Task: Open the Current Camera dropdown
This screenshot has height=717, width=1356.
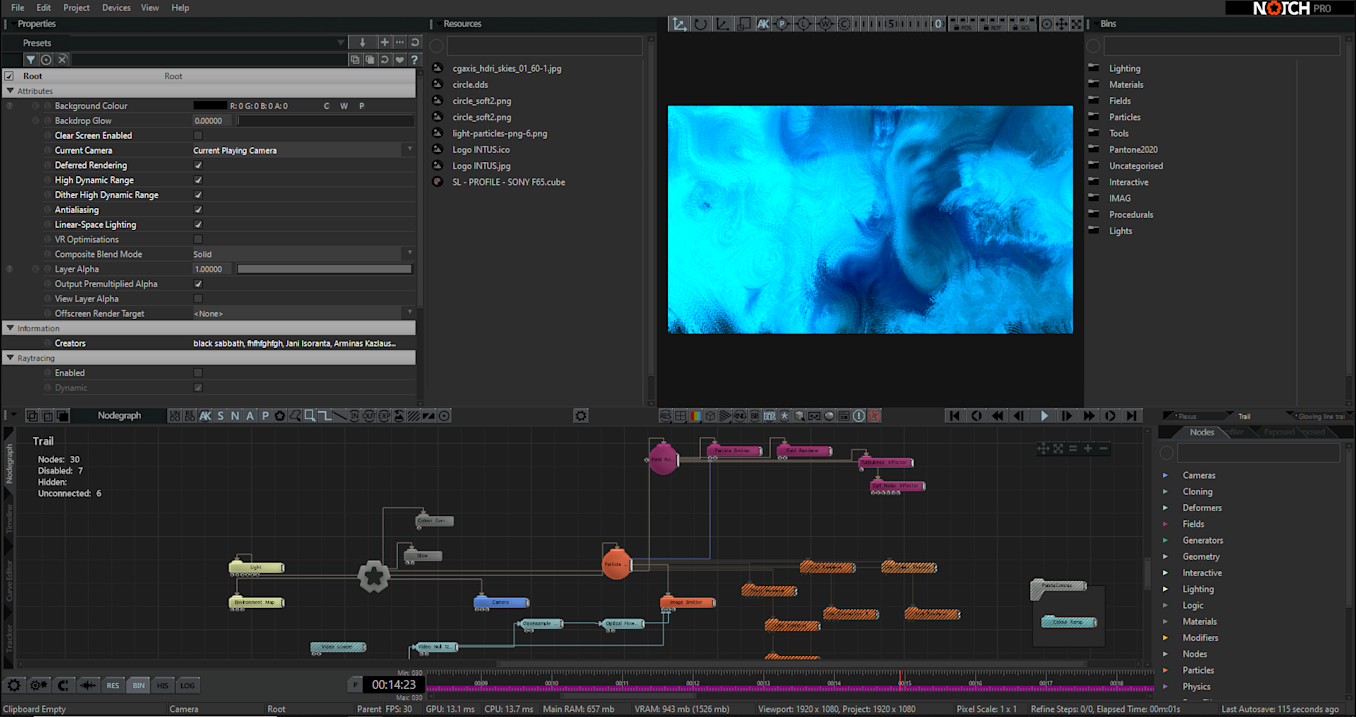Action: [303, 150]
